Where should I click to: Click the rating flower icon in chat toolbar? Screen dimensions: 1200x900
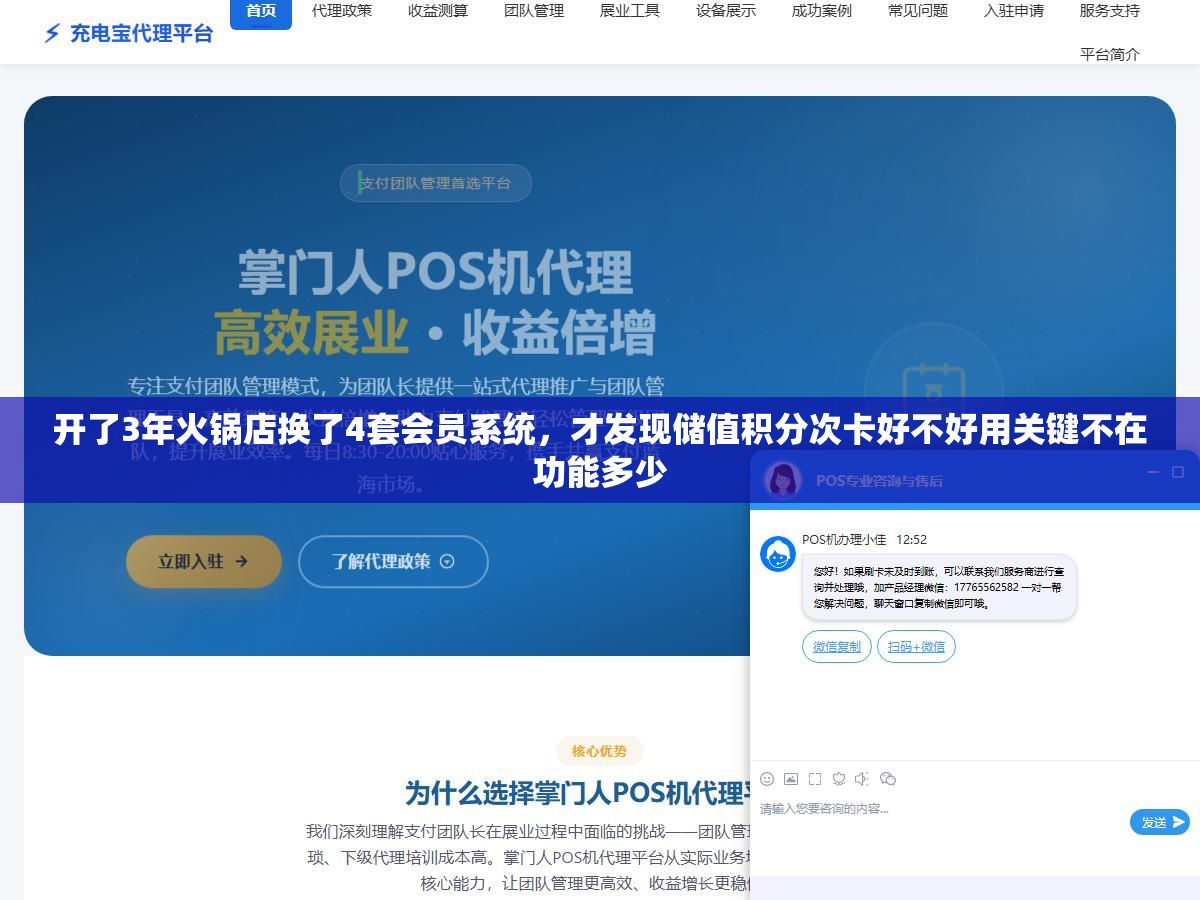[x=839, y=778]
